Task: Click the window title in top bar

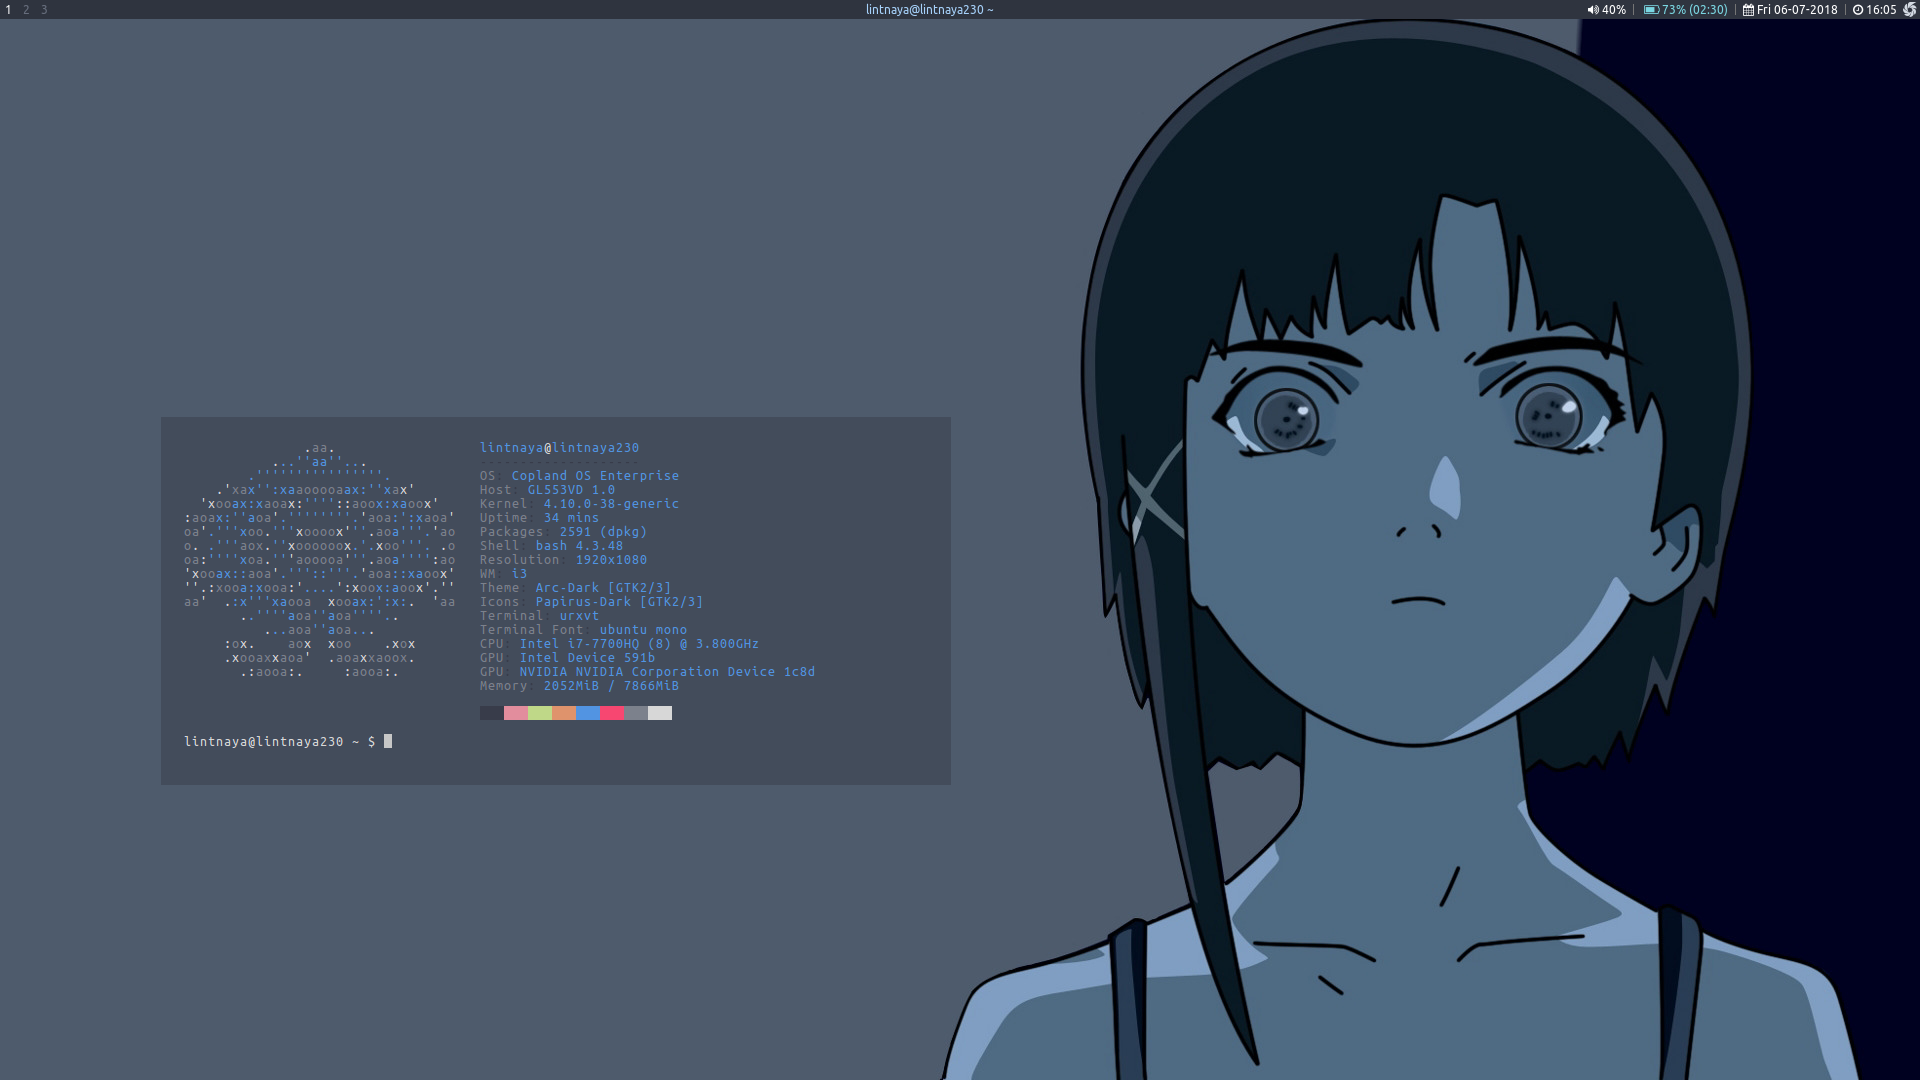Action: click(x=929, y=10)
